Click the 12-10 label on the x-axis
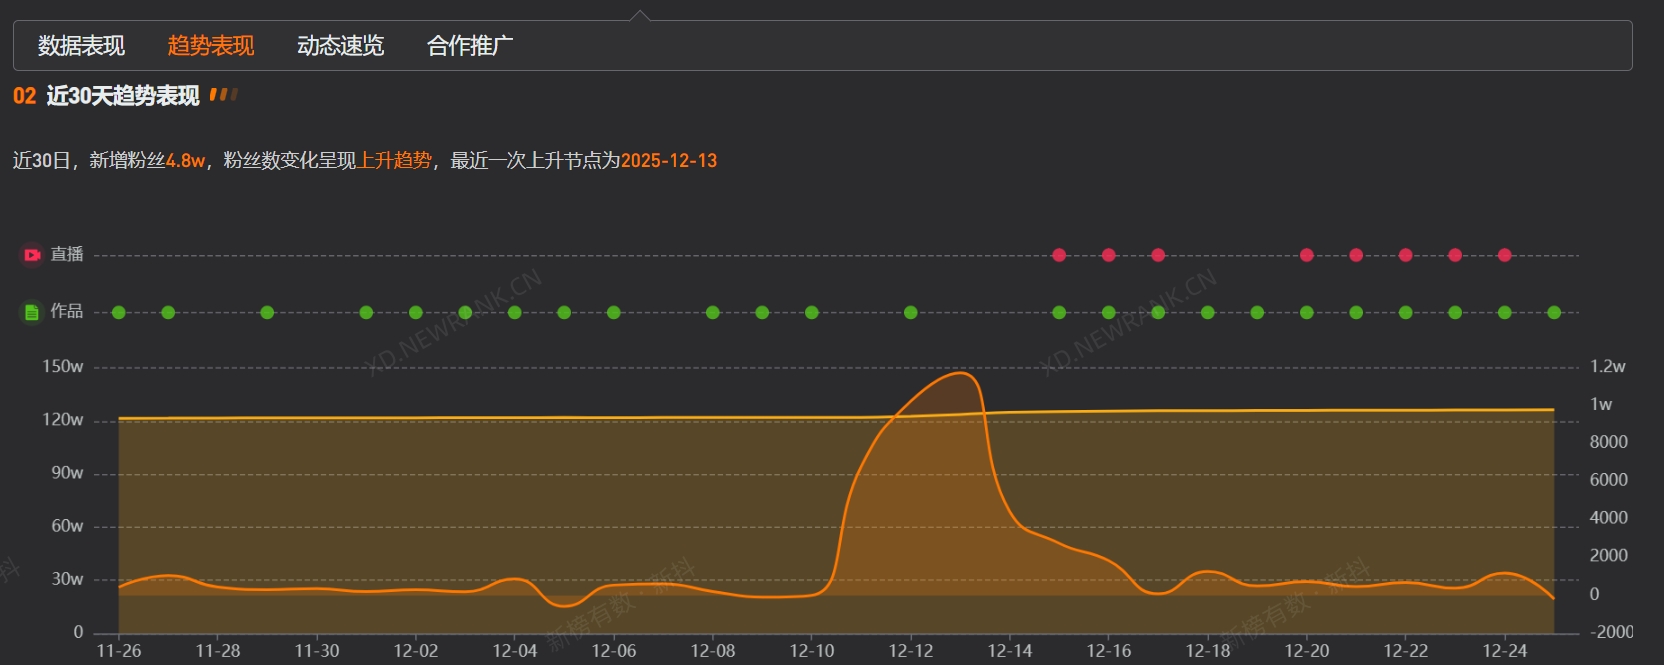 [x=811, y=651]
